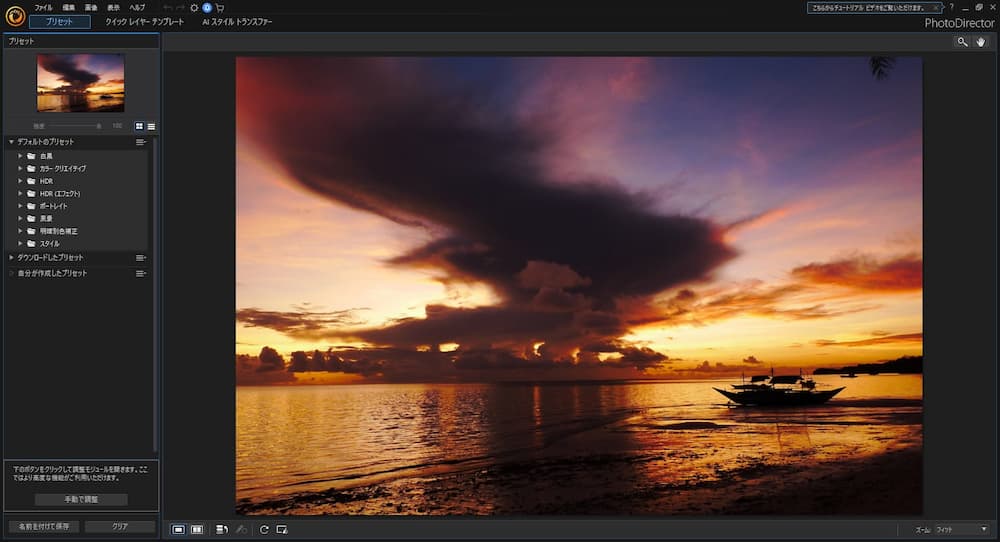Image resolution: width=1000 pixels, height=542 pixels.
Task: Click the redo arrow icon
Action: tap(180, 8)
